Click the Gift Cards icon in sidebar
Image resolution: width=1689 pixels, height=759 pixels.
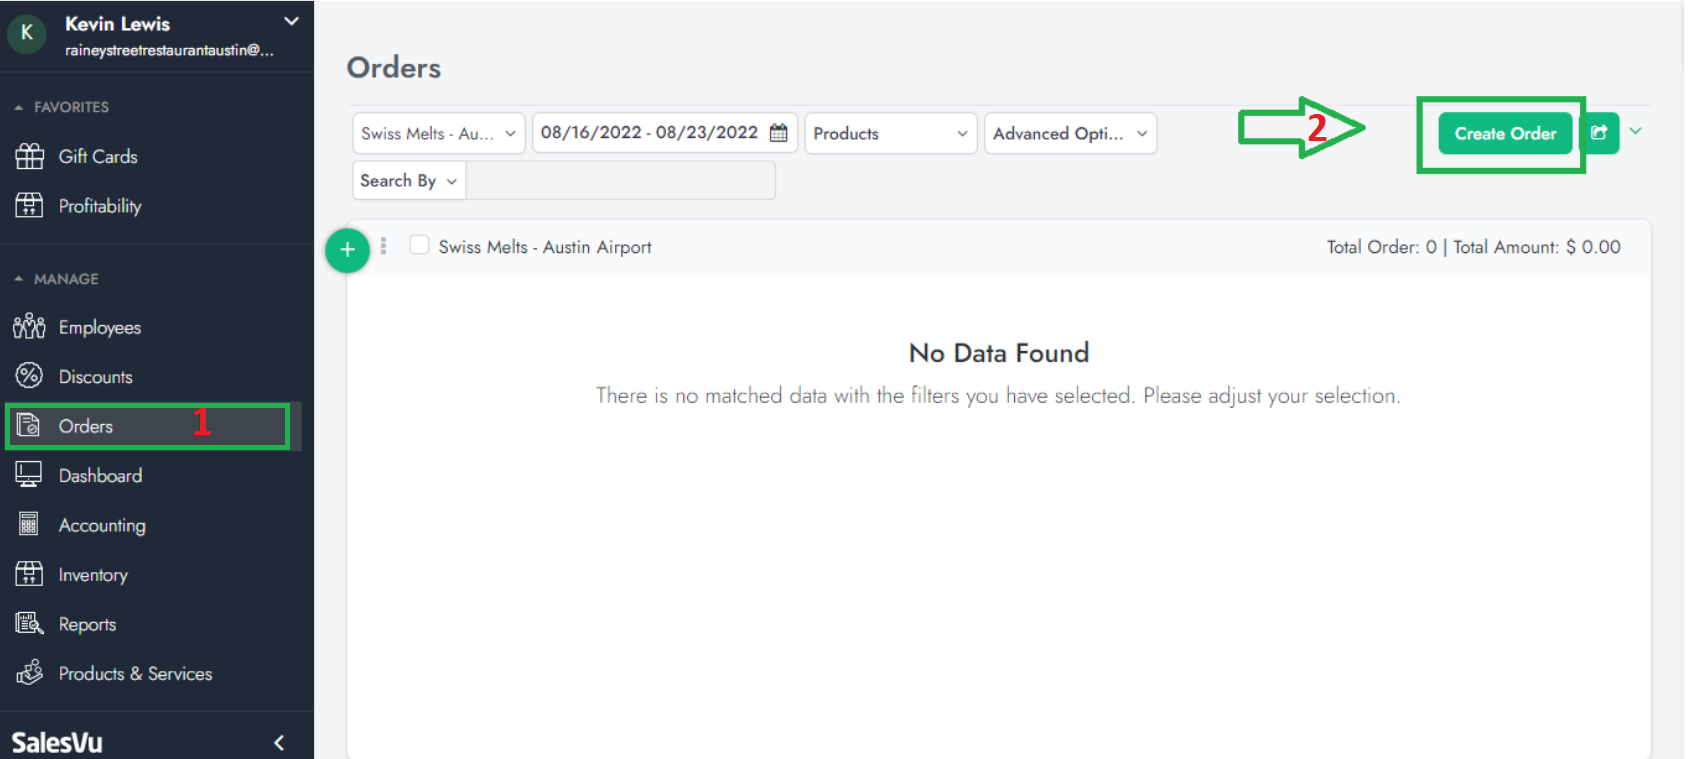(x=29, y=156)
